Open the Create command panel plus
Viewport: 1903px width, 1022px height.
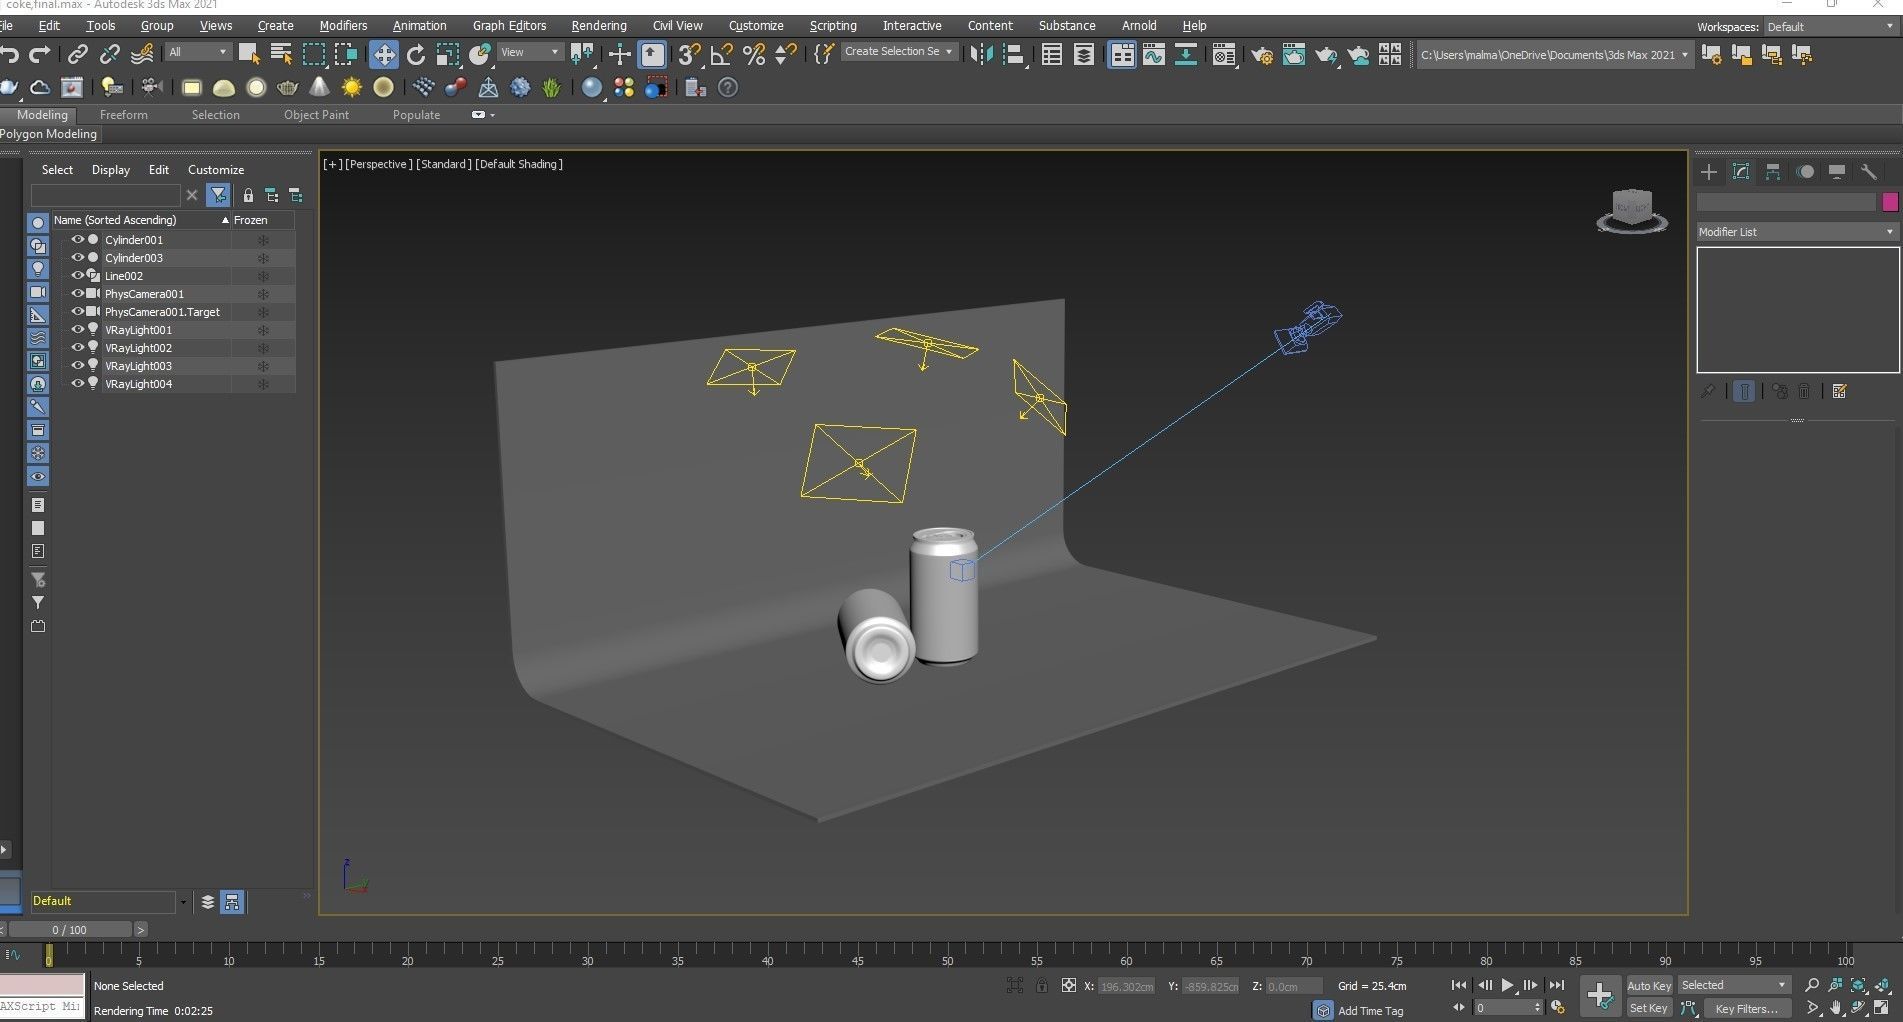[1709, 172]
